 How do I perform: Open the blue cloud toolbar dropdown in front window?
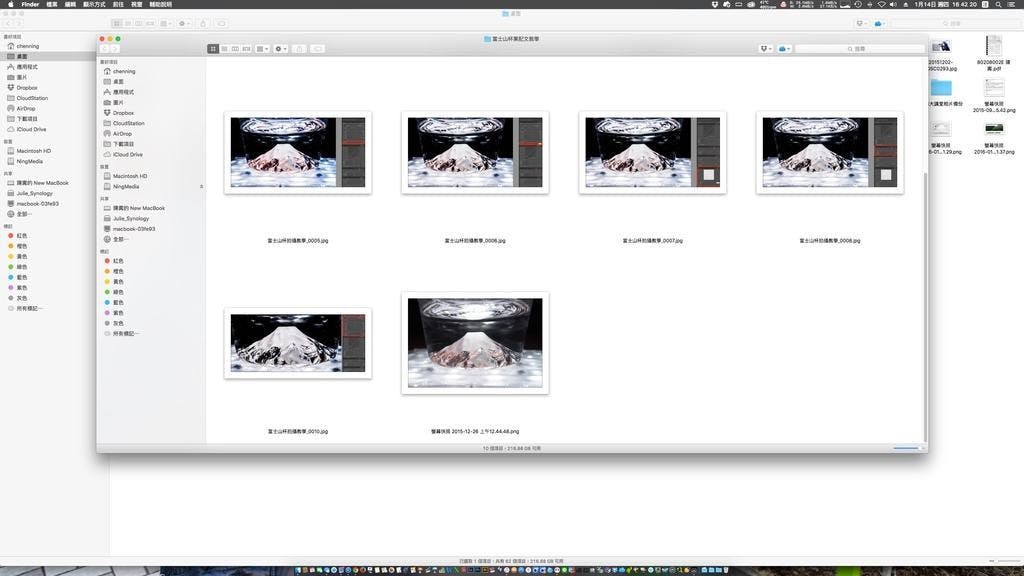point(784,49)
